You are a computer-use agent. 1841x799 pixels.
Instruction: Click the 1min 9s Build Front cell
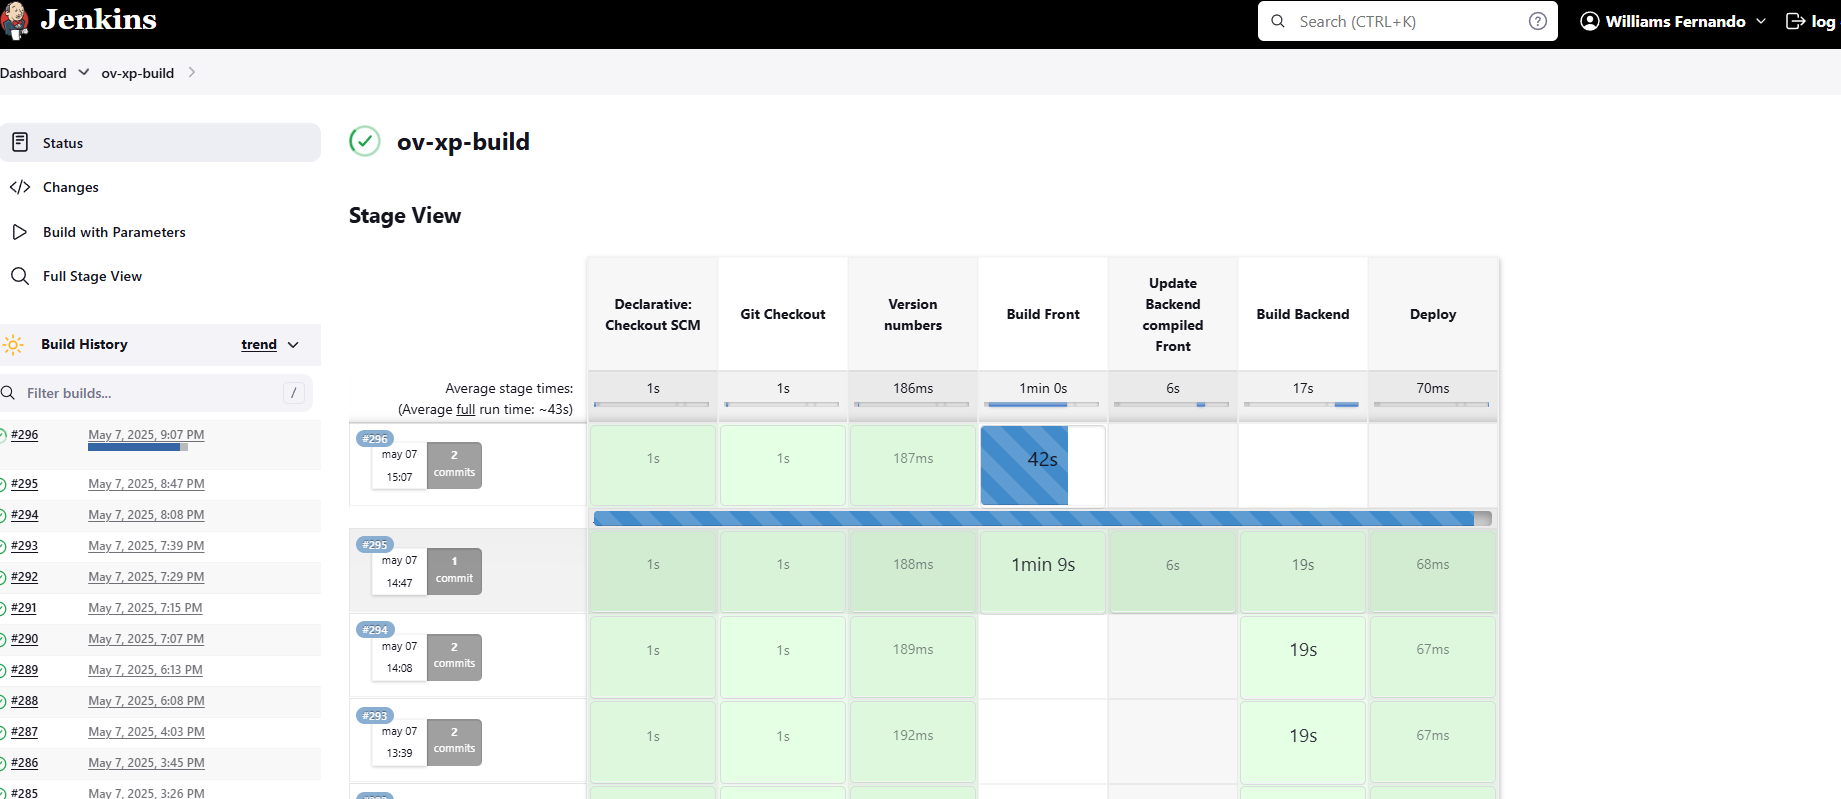(x=1043, y=572)
